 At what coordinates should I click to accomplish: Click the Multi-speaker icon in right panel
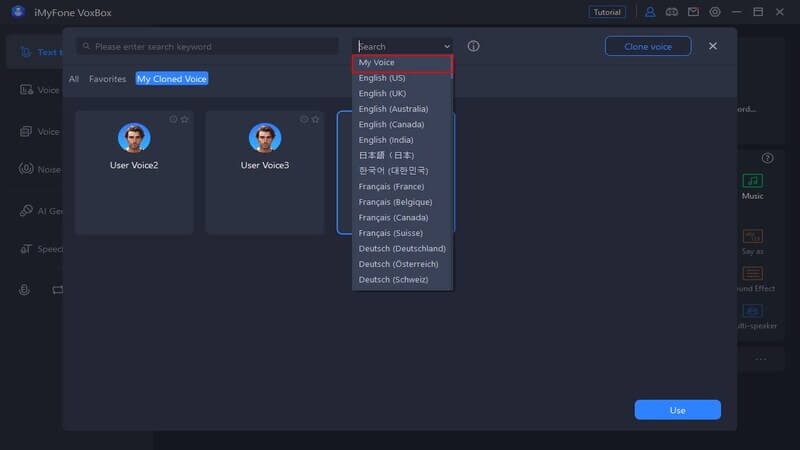(x=753, y=311)
